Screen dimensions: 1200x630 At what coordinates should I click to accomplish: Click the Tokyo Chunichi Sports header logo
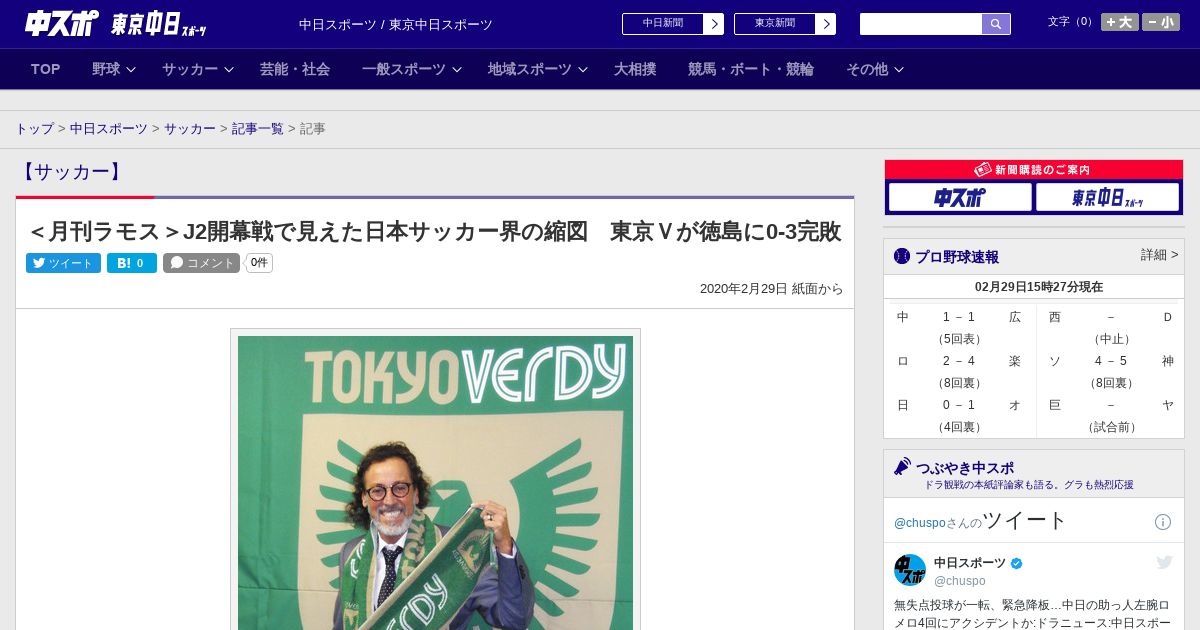159,25
